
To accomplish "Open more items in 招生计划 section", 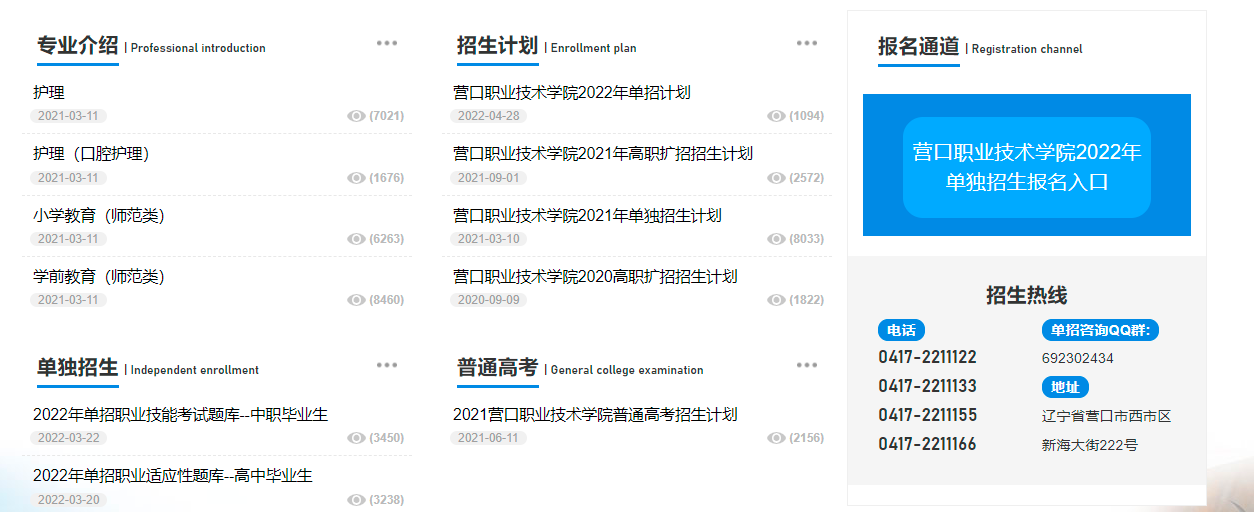I will (807, 43).
